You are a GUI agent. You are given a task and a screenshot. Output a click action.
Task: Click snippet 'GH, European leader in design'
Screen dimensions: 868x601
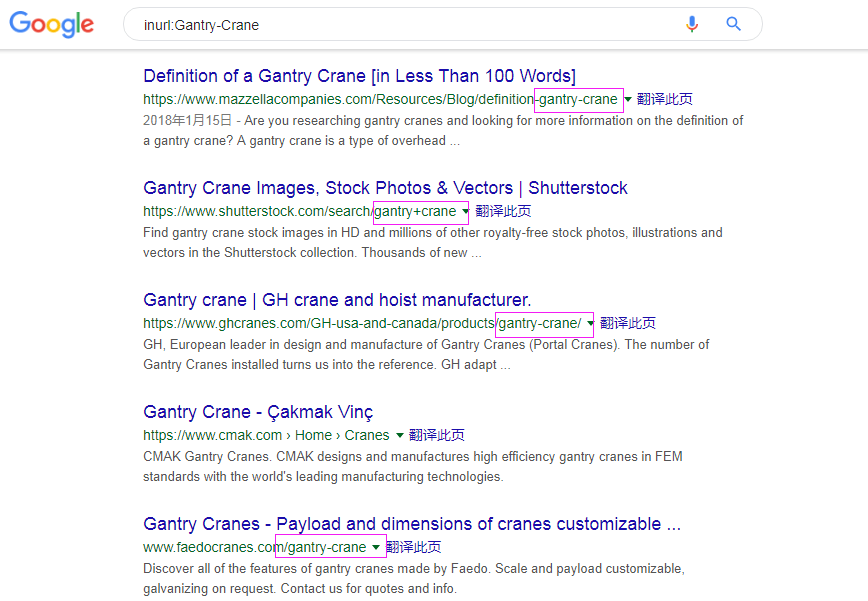(x=426, y=355)
